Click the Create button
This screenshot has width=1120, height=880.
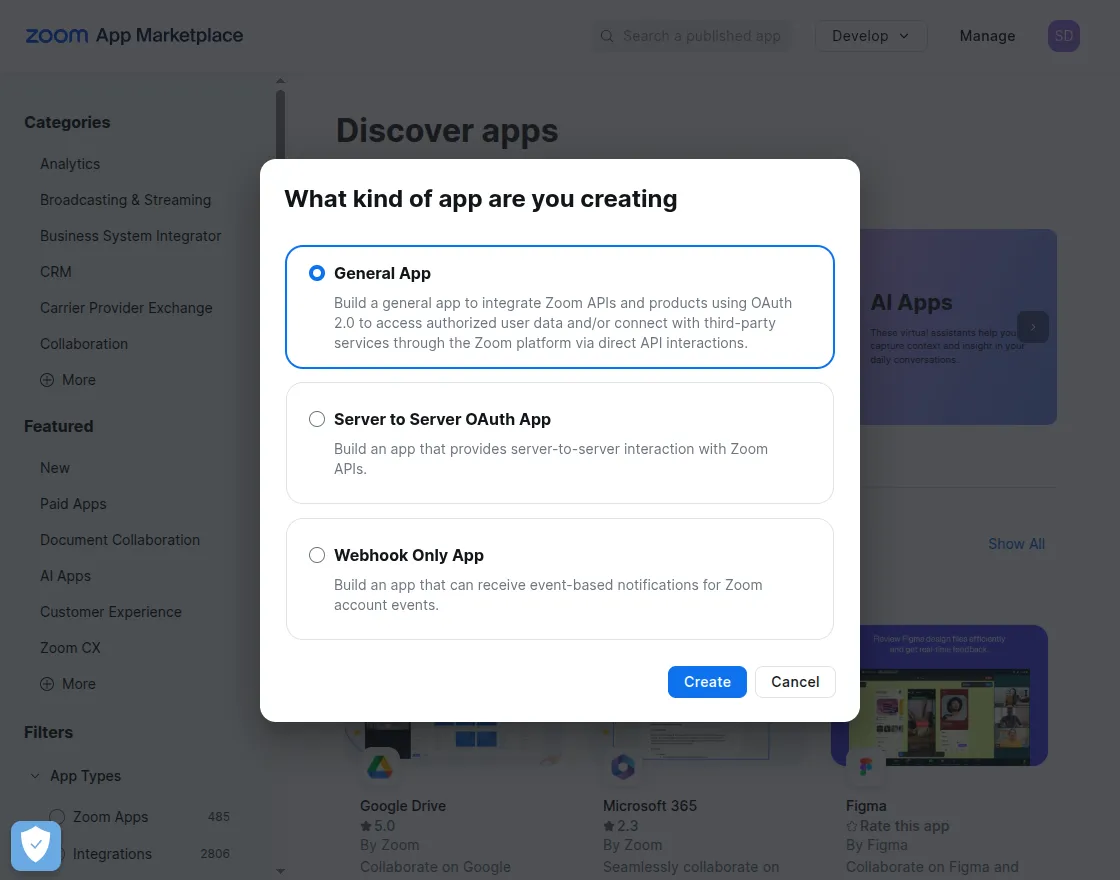pos(707,681)
